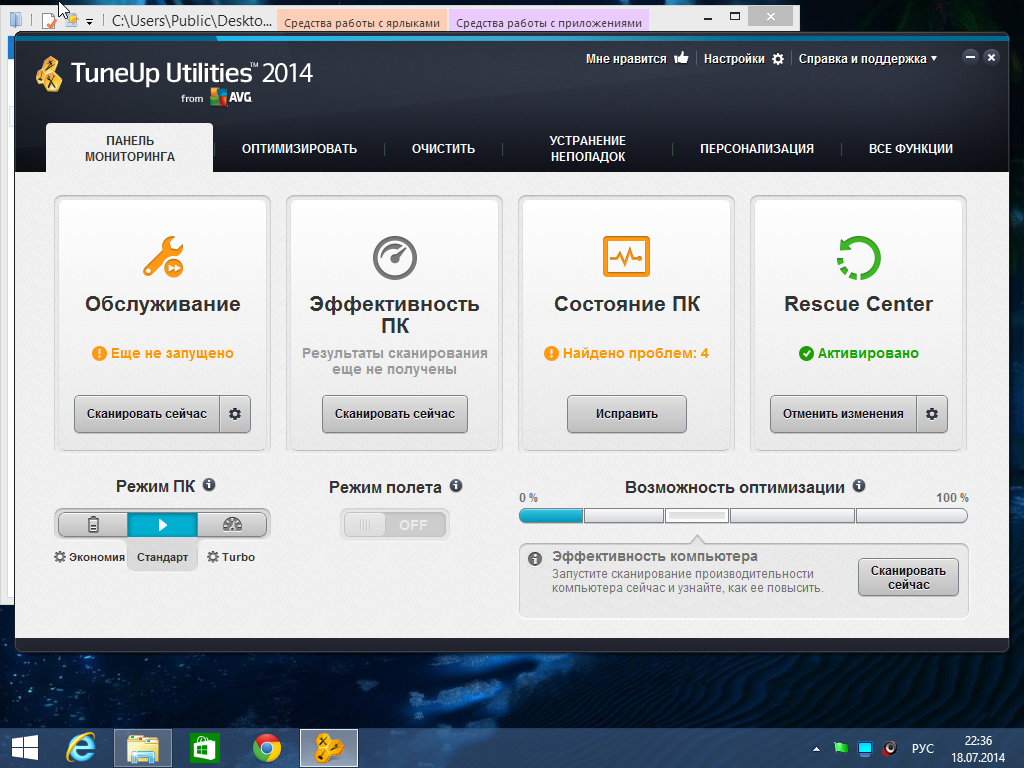Screen dimensions: 1024x768
Task: Click the green Rescue Center circular arrow icon
Action: pos(858,258)
